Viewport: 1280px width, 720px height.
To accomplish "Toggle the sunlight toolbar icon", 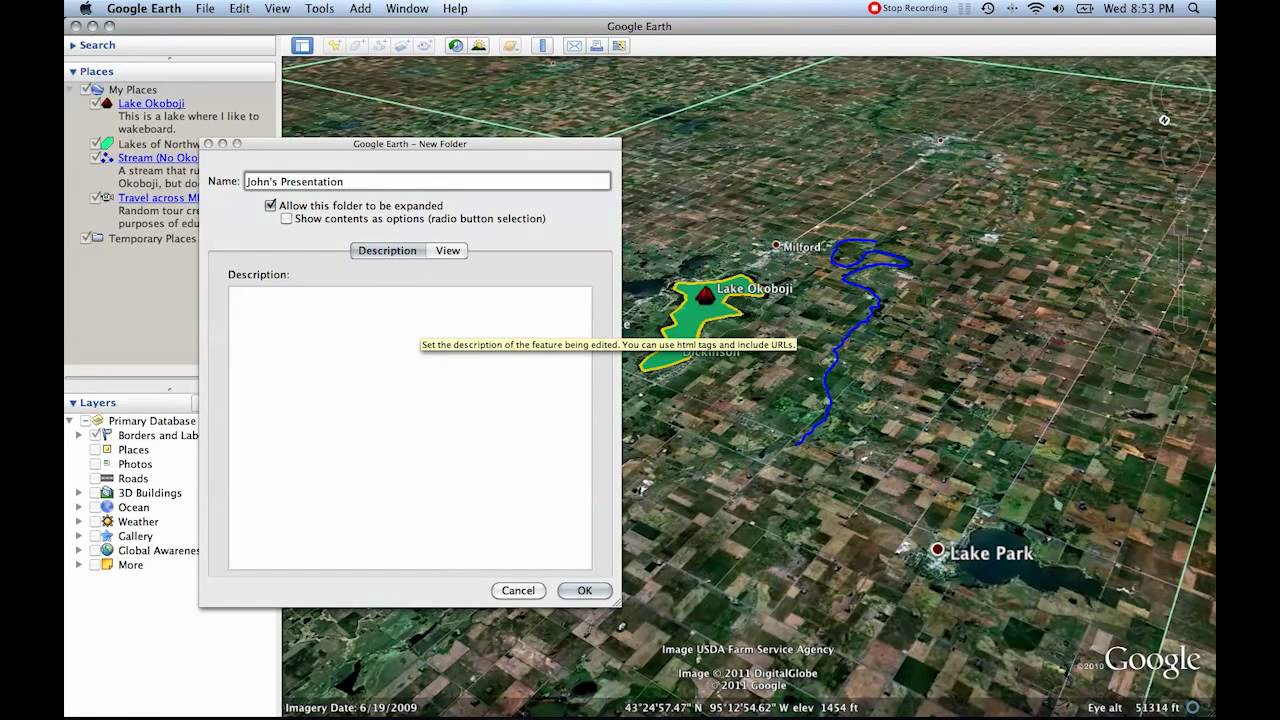I will (478, 45).
